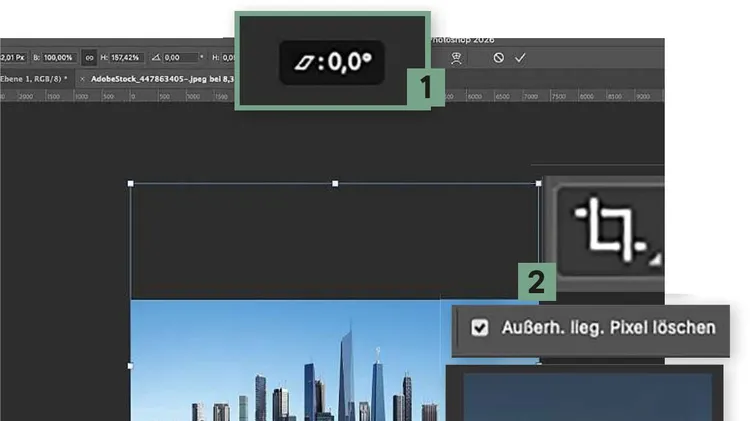This screenshot has width=750, height=421.
Task: Click the height field showing 157,42%
Action: pos(124,59)
